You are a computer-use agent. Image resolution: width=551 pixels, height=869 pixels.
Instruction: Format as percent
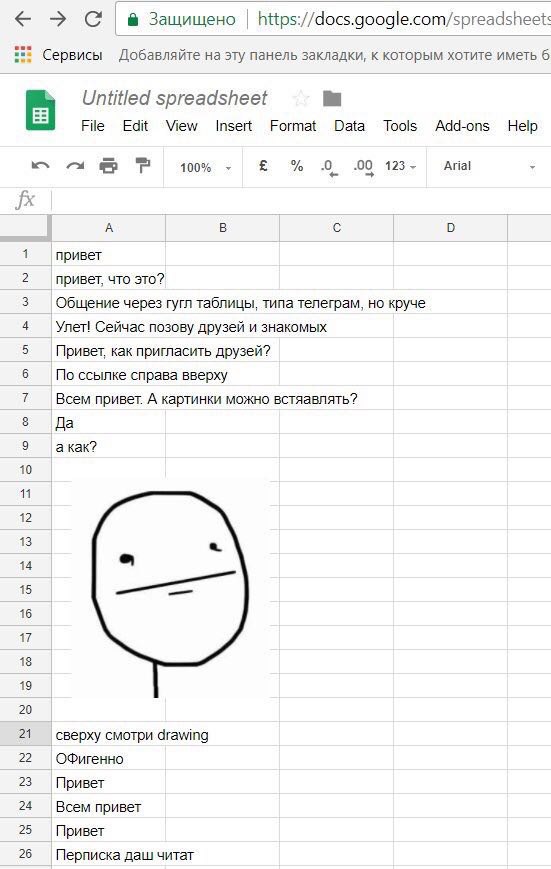click(297, 166)
